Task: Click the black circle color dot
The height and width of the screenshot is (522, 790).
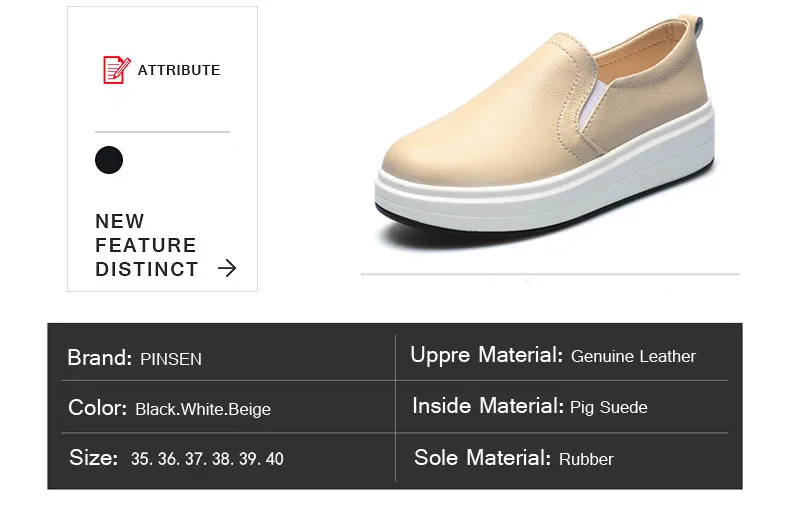Action: 109,160
